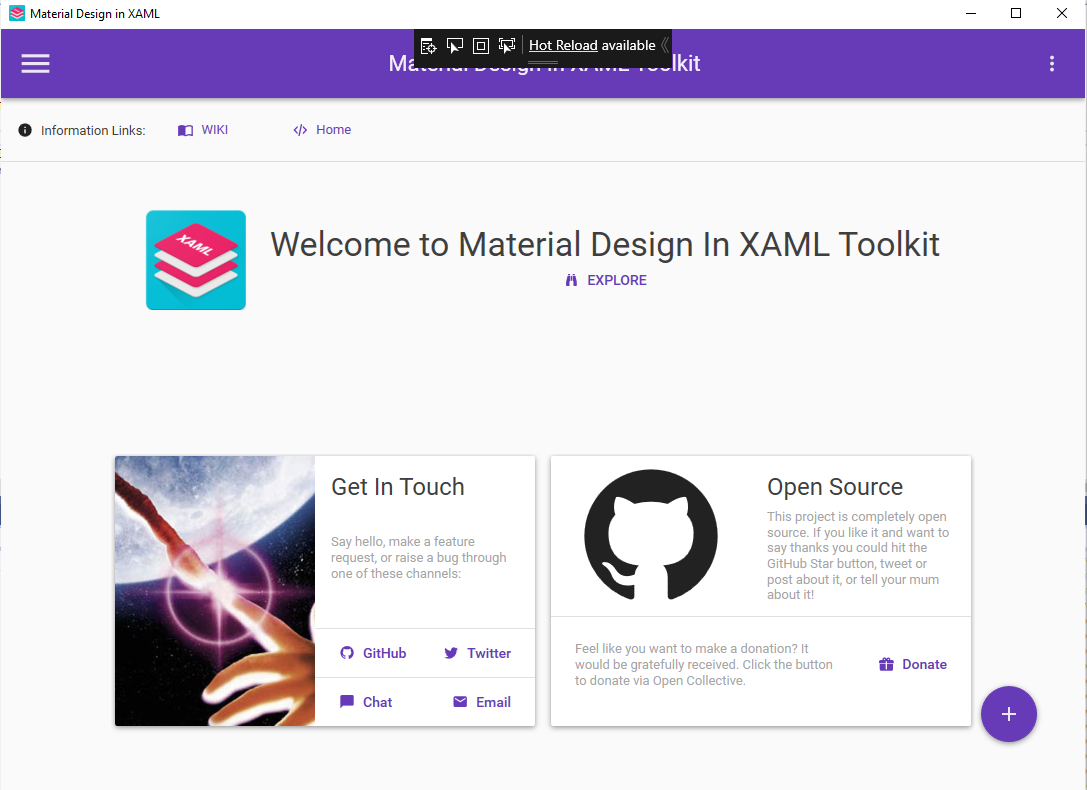Click the large GitHub logo in Open Source card

tap(651, 535)
